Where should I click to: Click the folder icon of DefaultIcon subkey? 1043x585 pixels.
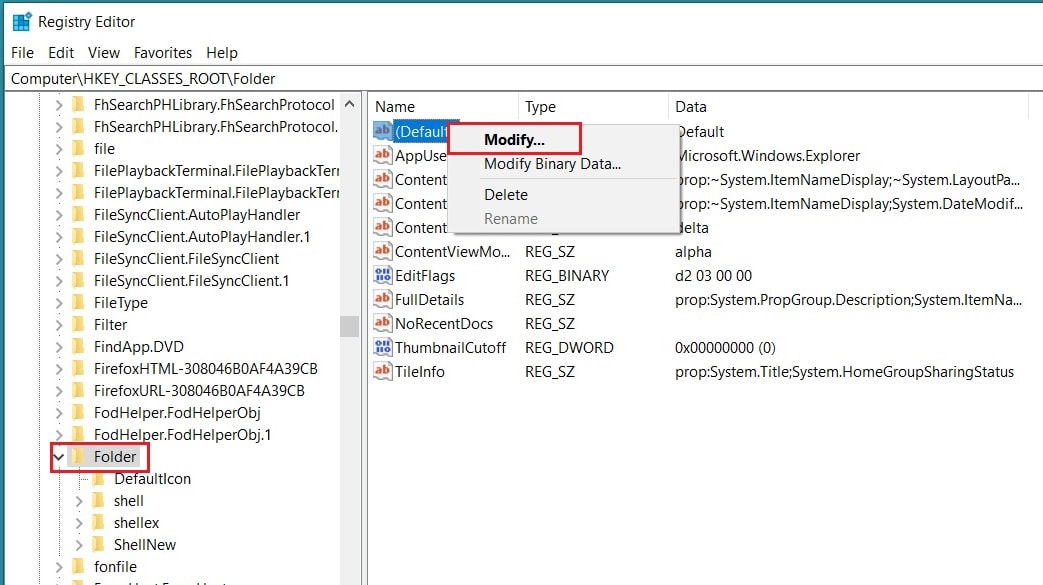(x=98, y=478)
